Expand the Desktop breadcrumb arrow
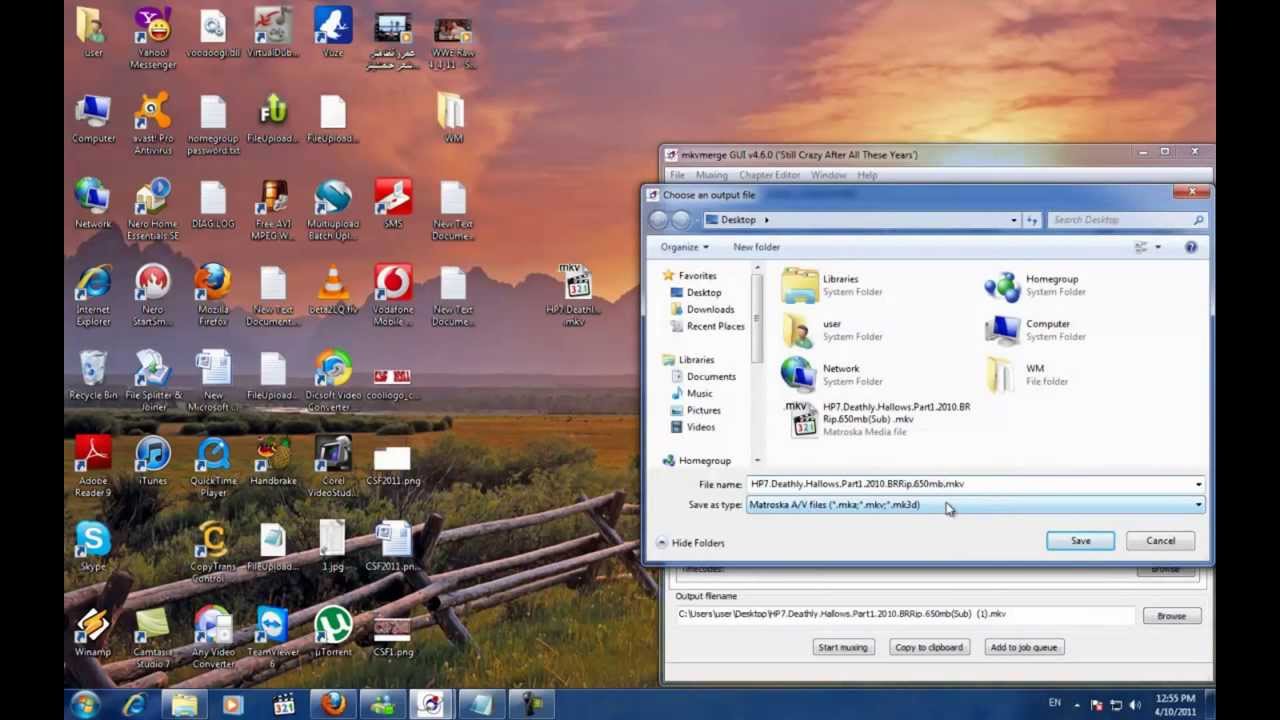Image resolution: width=1280 pixels, height=720 pixels. click(x=767, y=220)
